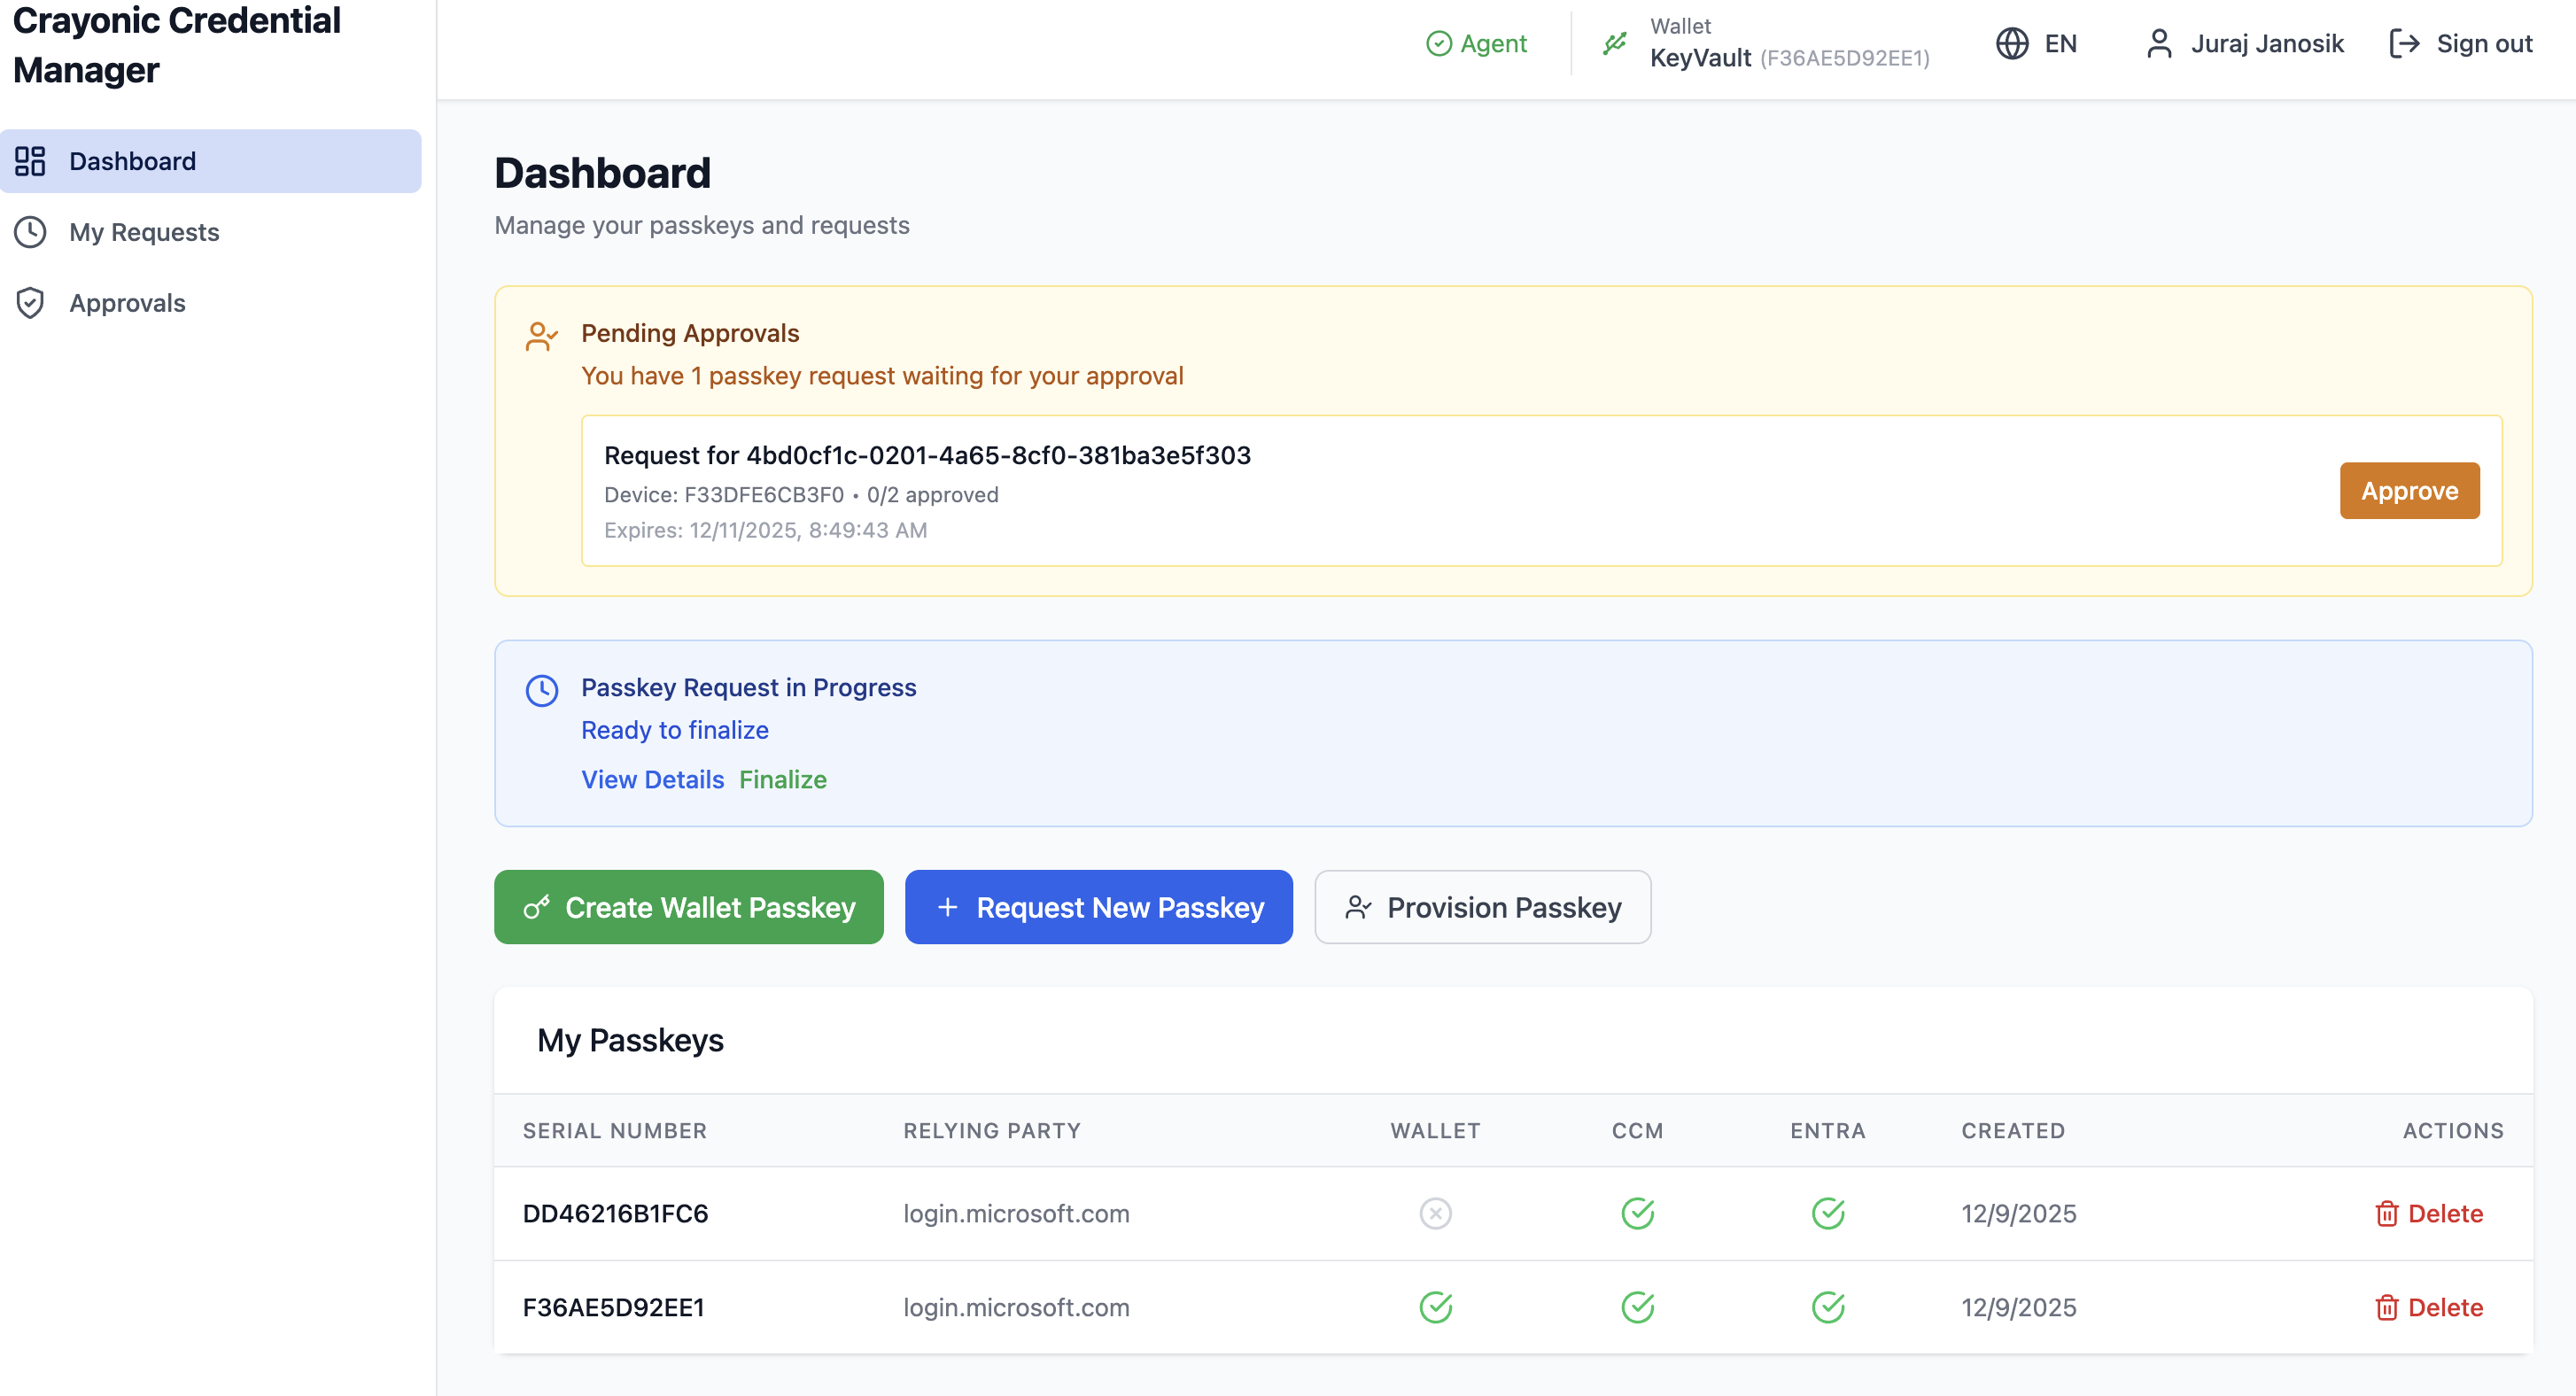The height and width of the screenshot is (1396, 2576).
Task: Click the Dashboard grid icon in sidebar
Action: tap(30, 161)
